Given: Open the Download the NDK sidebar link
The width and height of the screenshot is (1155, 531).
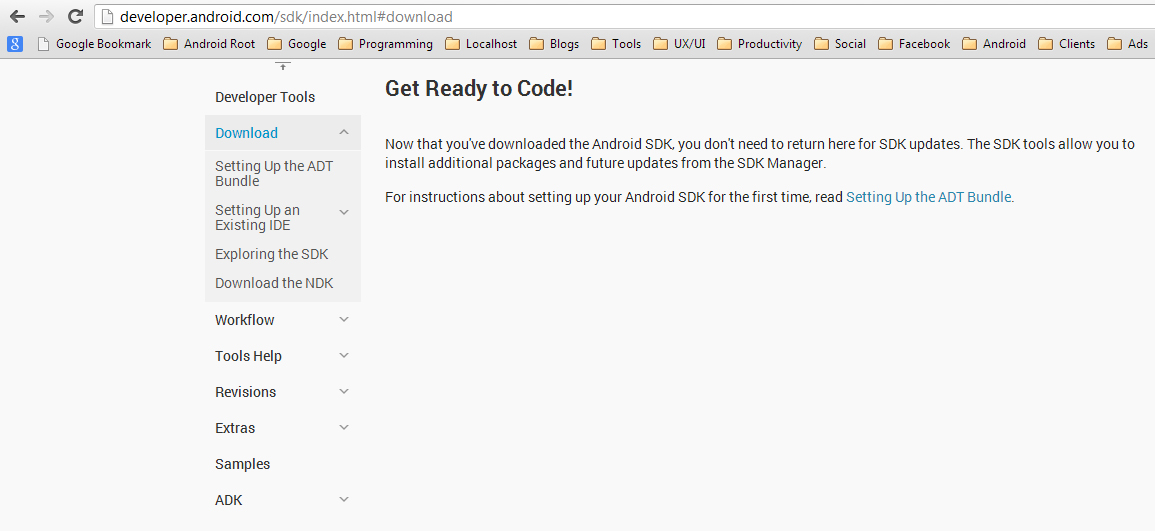Looking at the screenshot, I should [274, 283].
